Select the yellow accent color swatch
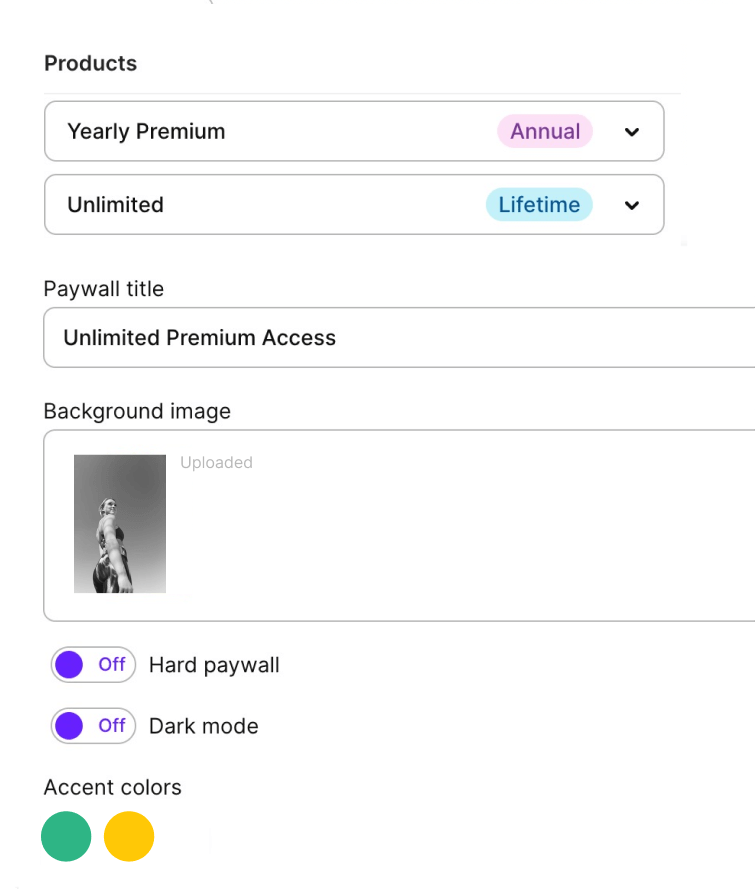Image resolution: width=755 pixels, height=894 pixels. coord(129,836)
